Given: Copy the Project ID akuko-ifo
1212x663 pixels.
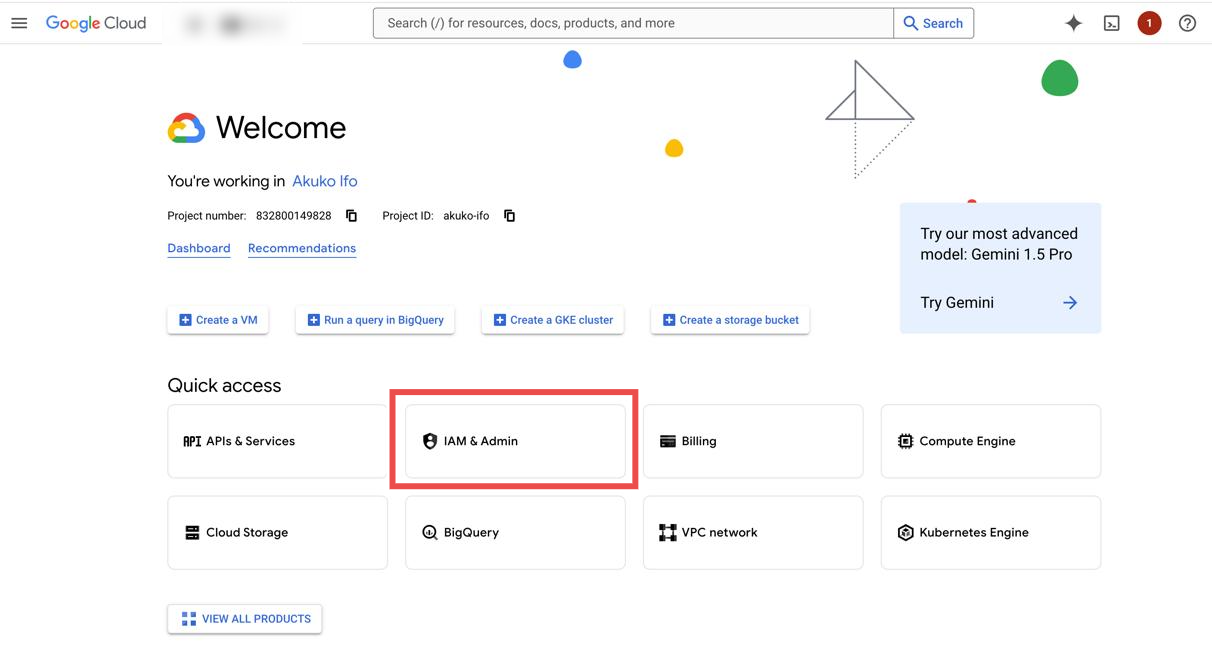Looking at the screenshot, I should point(509,215).
